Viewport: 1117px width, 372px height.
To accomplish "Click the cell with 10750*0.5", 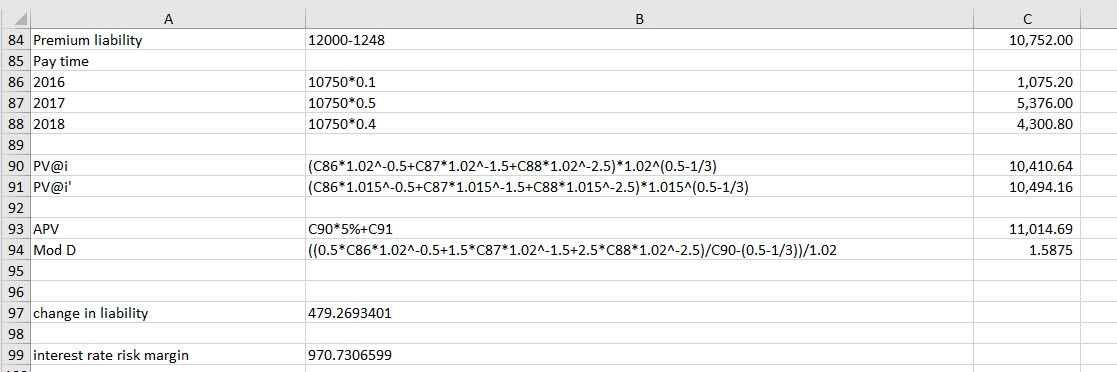I will 639,103.
